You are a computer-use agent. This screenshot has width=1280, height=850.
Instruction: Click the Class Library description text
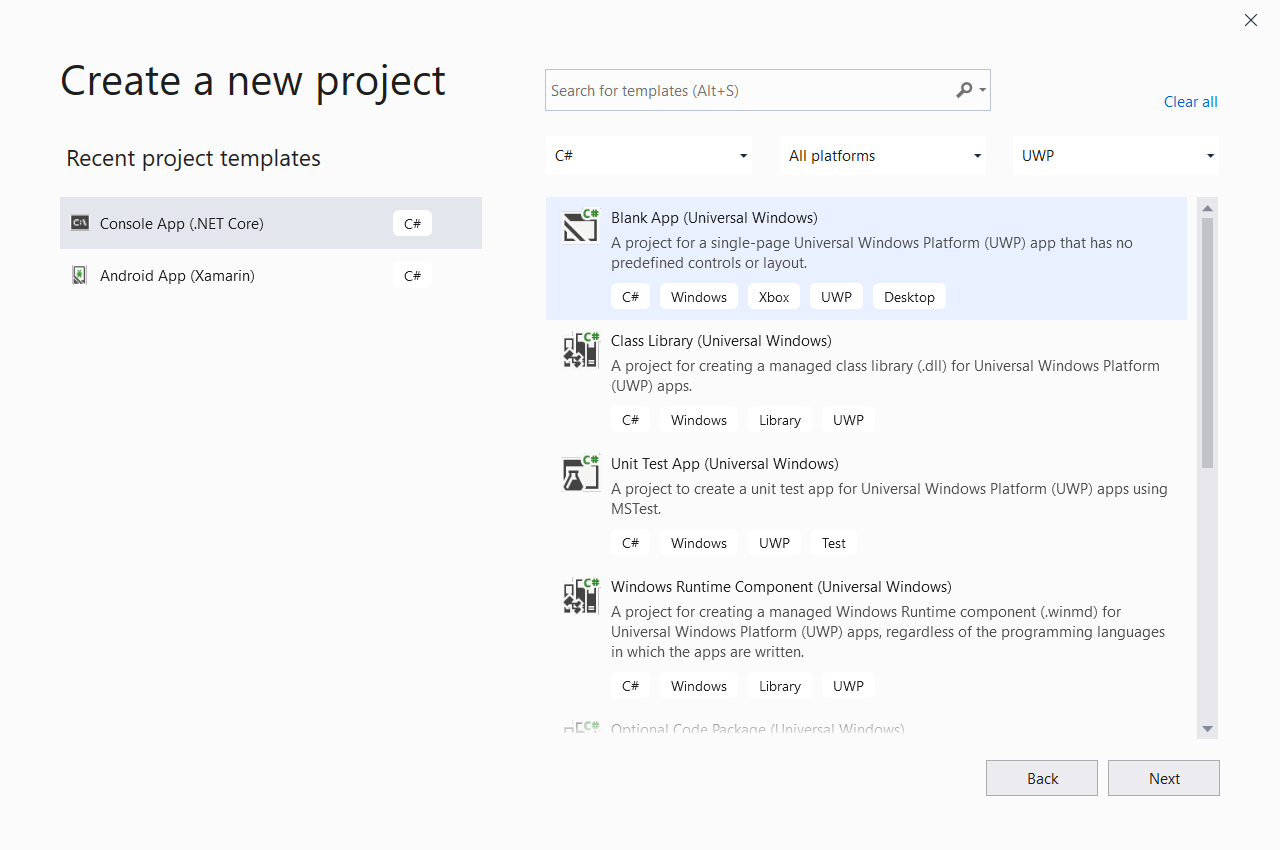pyautogui.click(x=885, y=376)
